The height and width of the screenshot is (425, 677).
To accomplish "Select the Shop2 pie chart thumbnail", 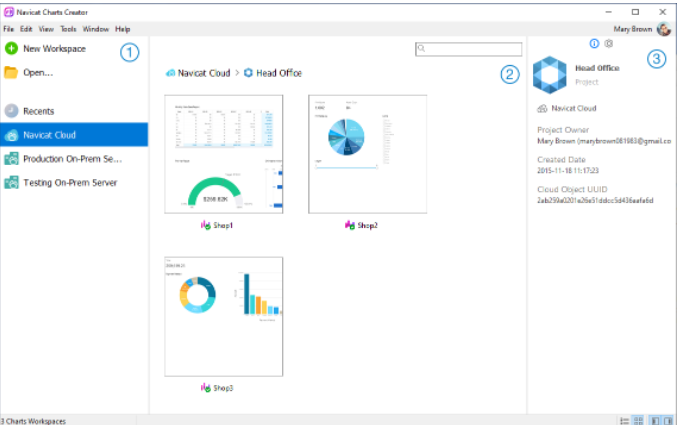I will pos(367,154).
